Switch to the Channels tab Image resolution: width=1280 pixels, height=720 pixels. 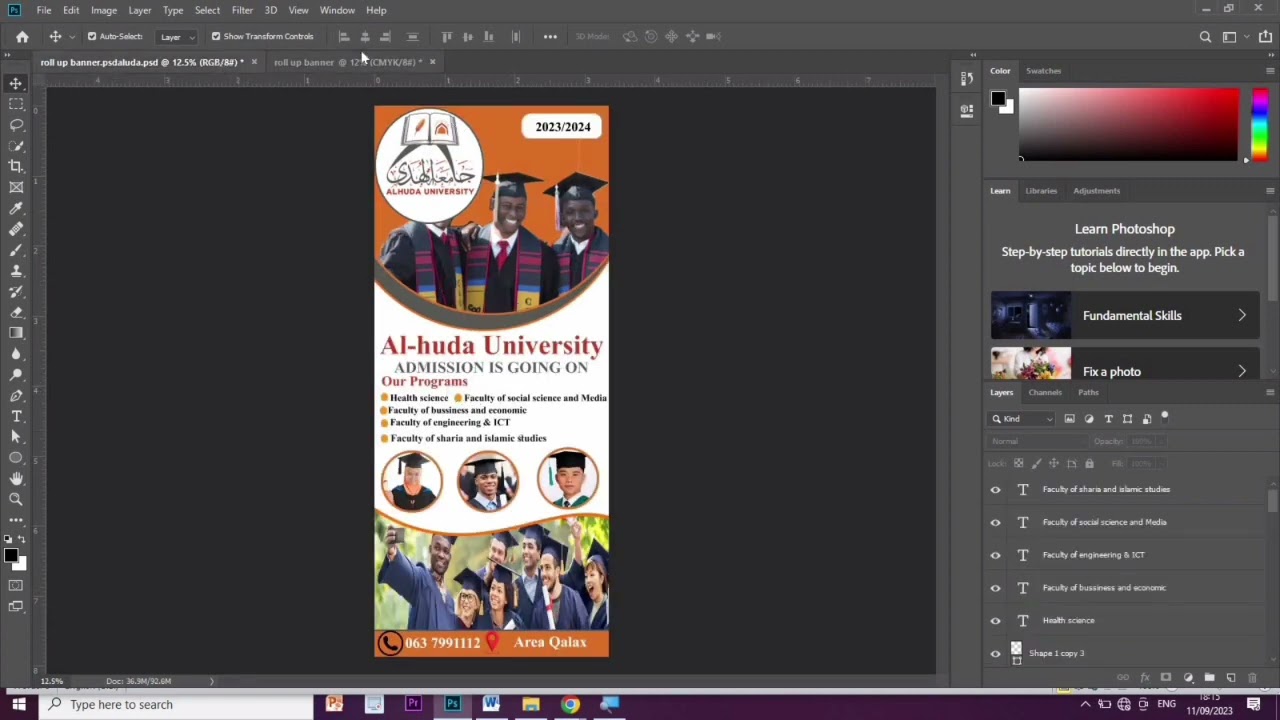tap(1045, 393)
